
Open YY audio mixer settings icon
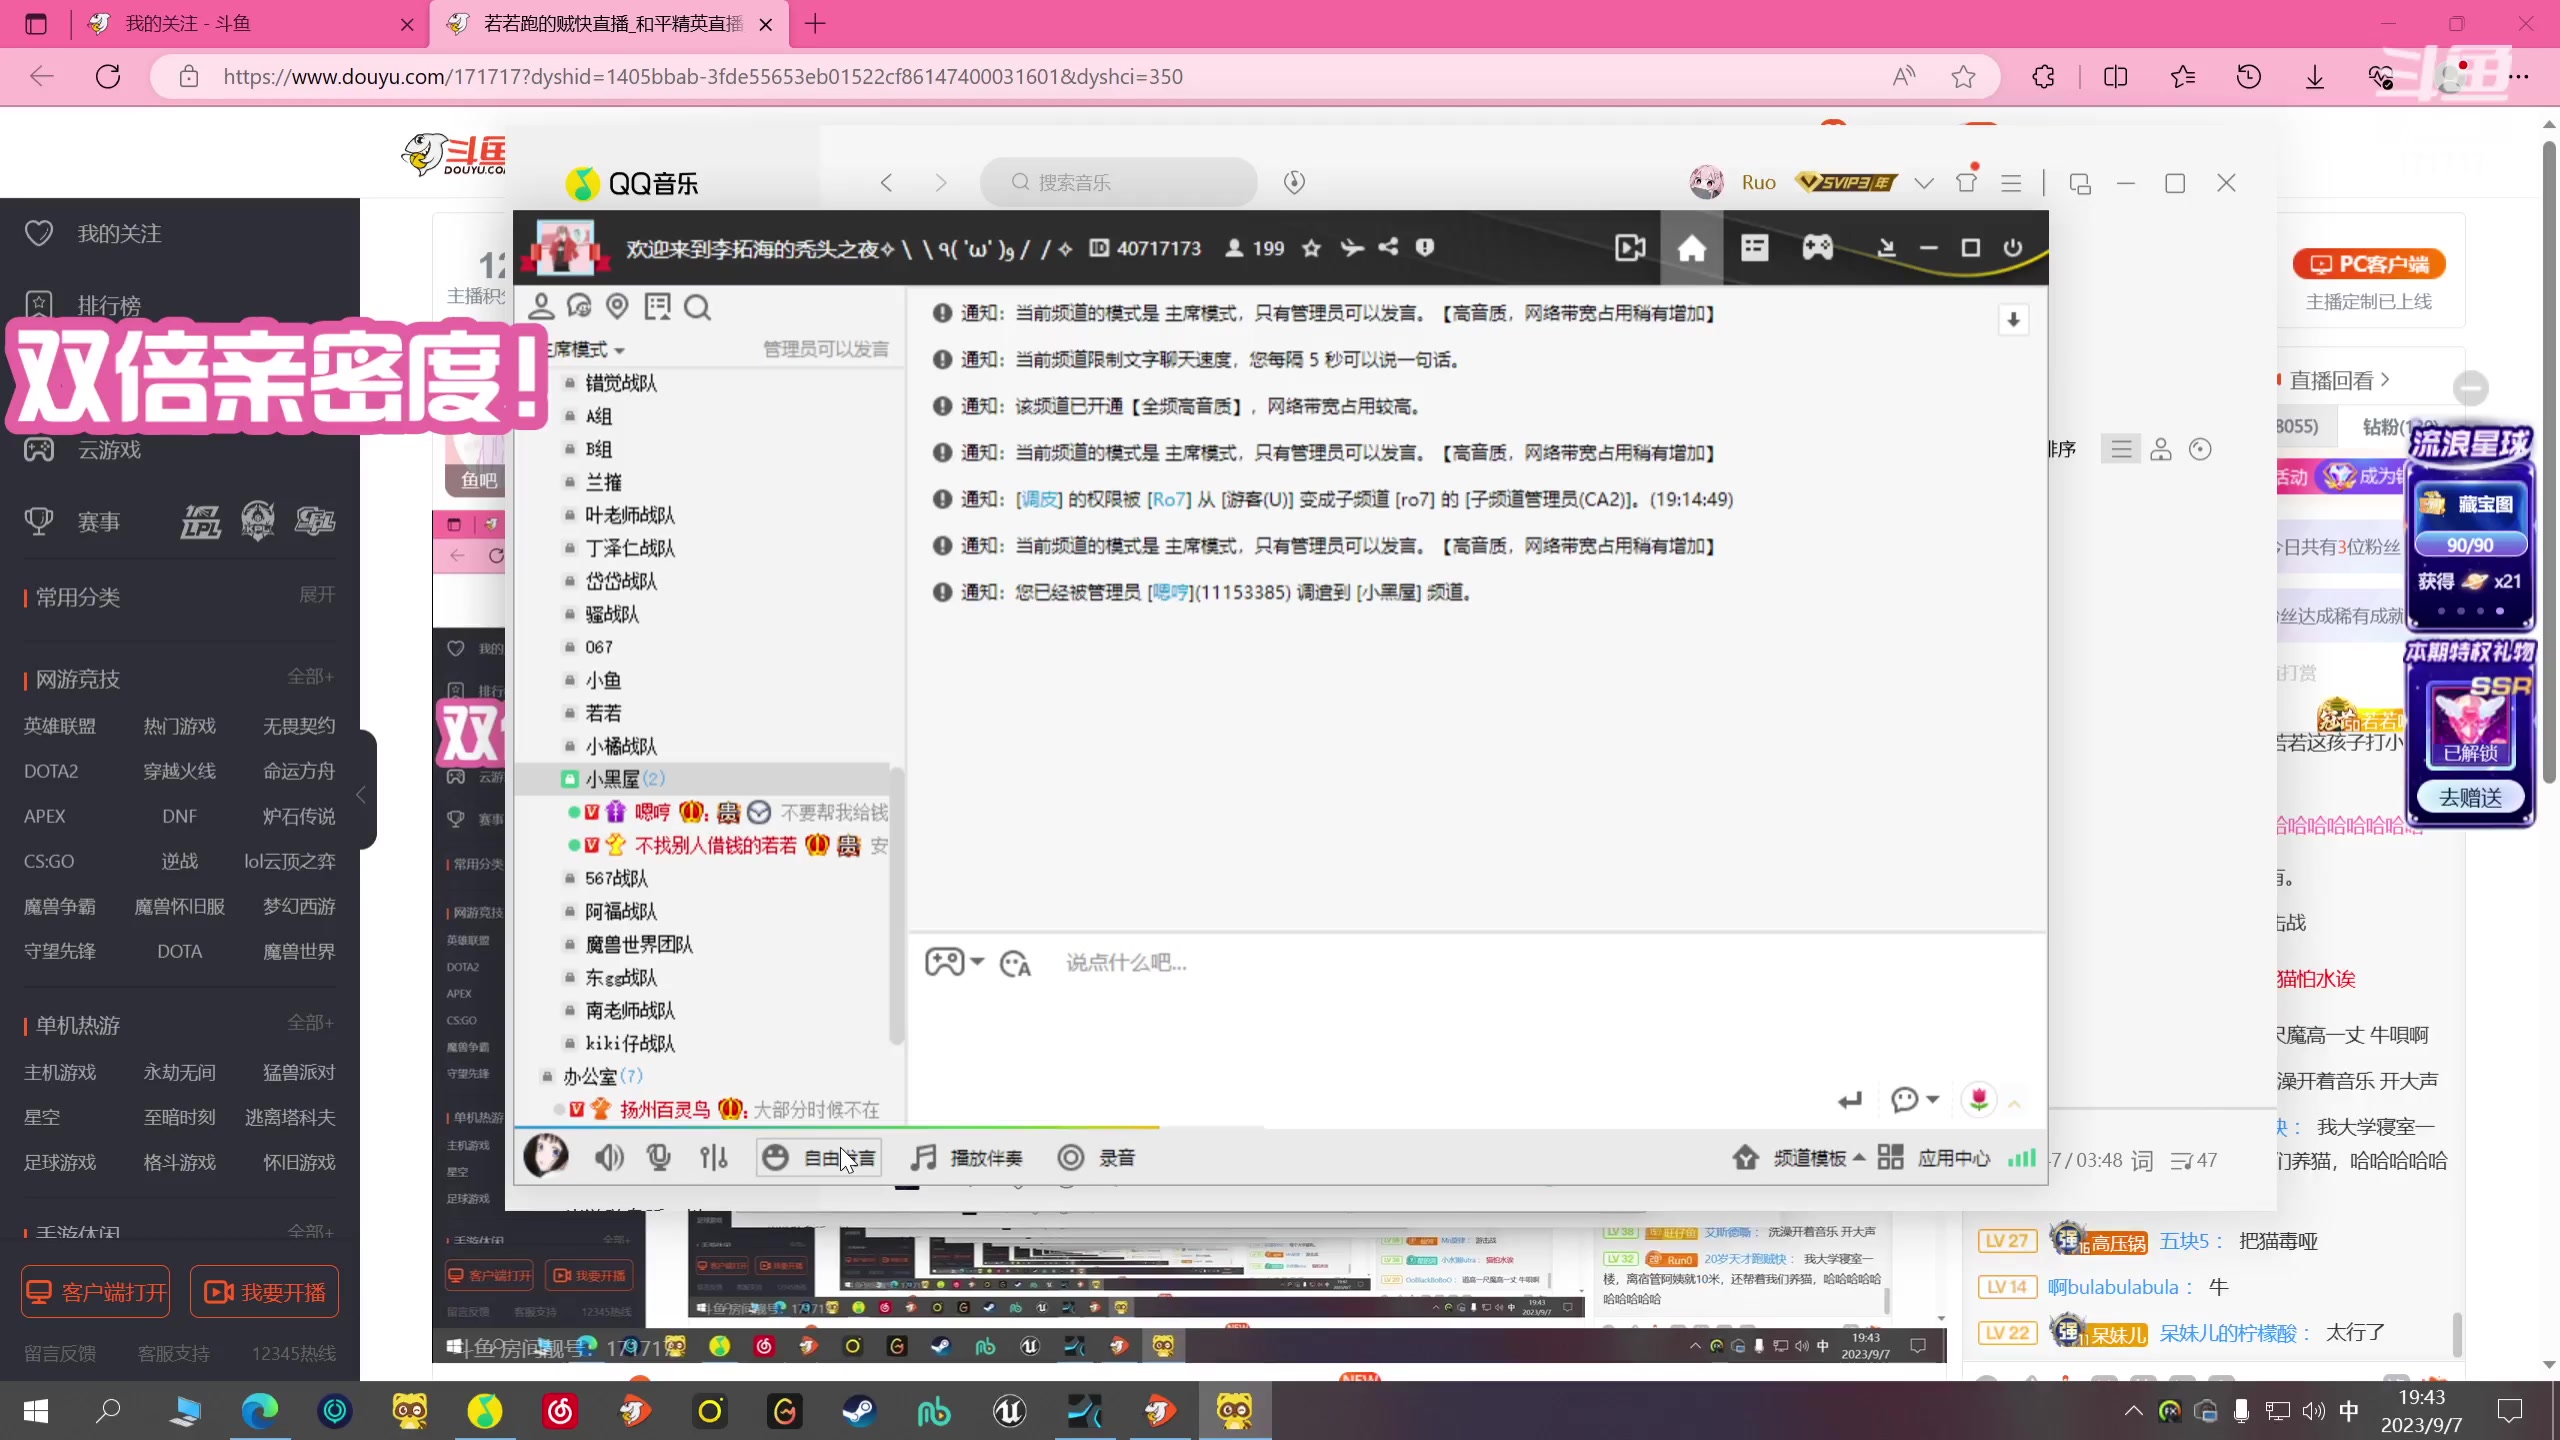(713, 1158)
